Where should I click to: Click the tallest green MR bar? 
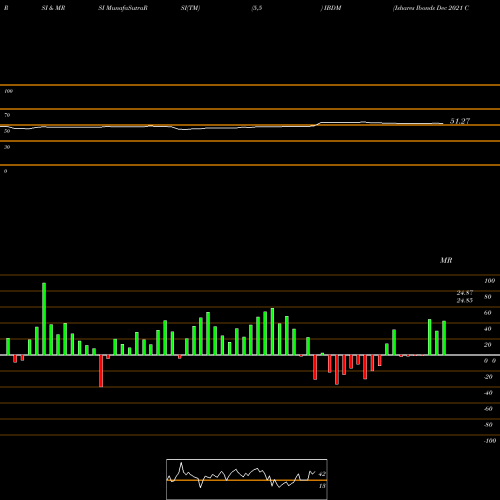pos(44,319)
